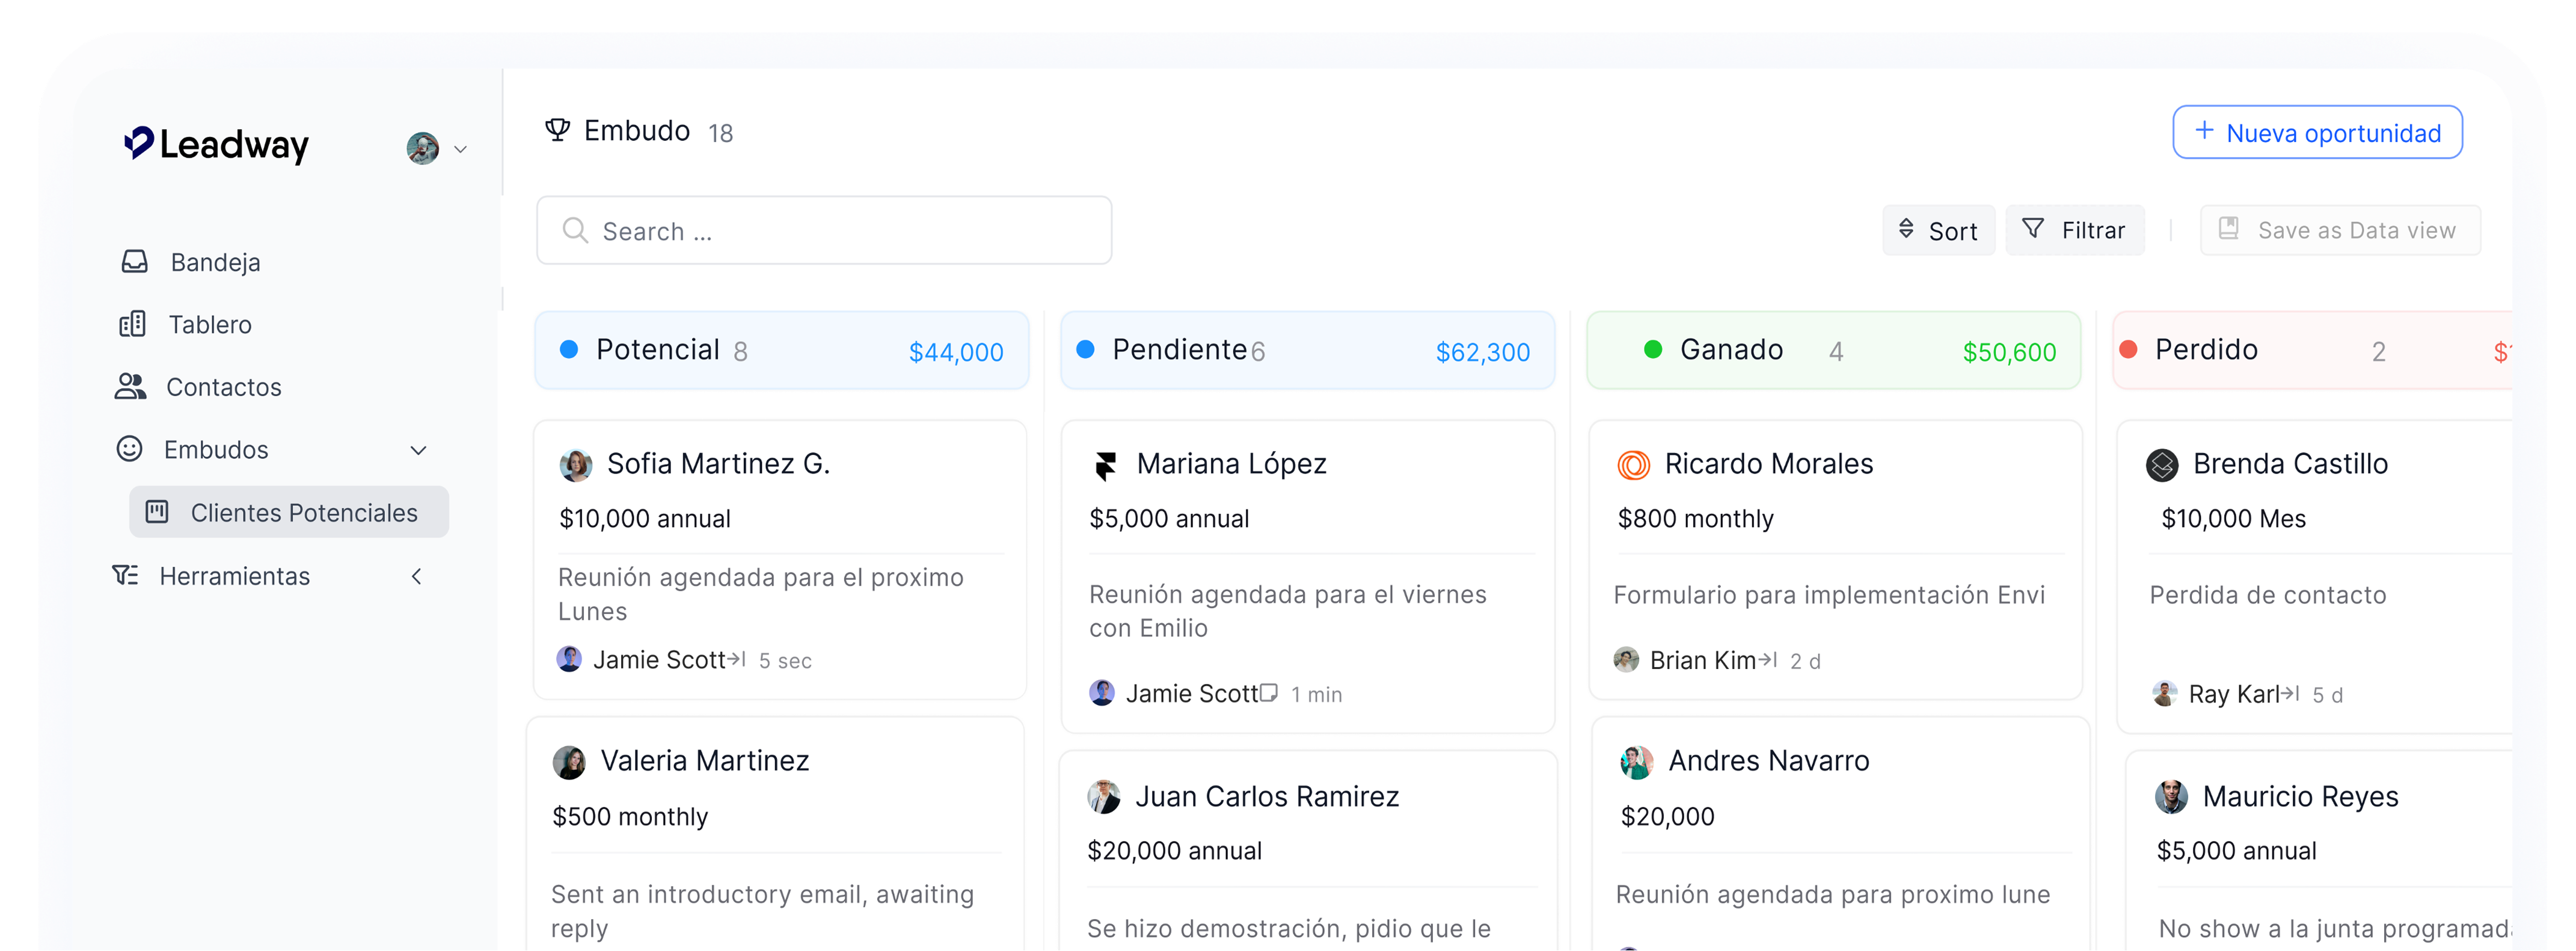Go to Tablero
Screen dimensions: 2576x951
[210, 325]
